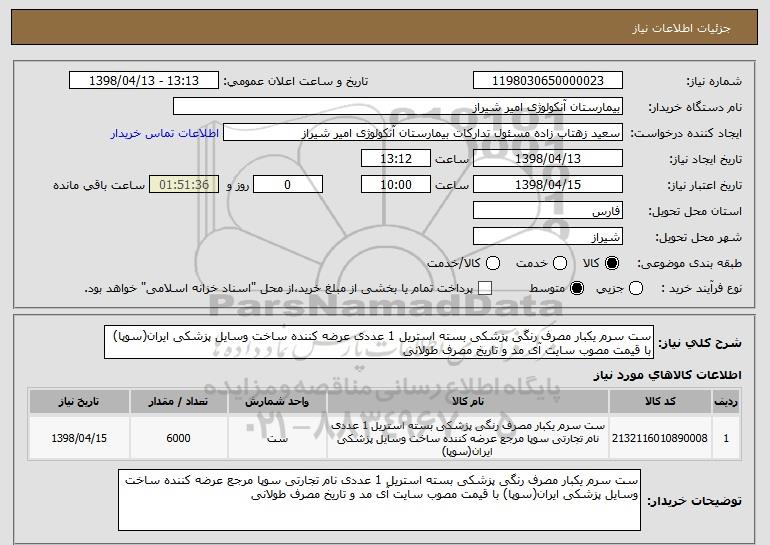This screenshot has height=545, width=770.
Task: Click the buyer name field بیمارستان آنکولوژی امیر شیراز
Action: [398, 107]
